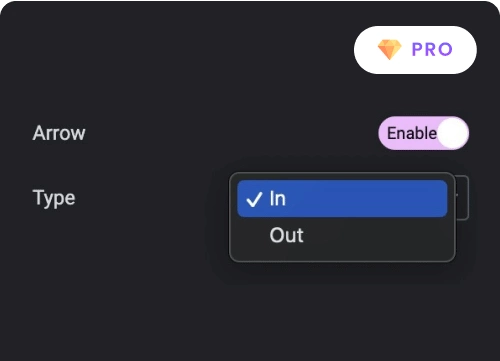Click the orange diamond icon
The height and width of the screenshot is (361, 500).
coord(389,50)
